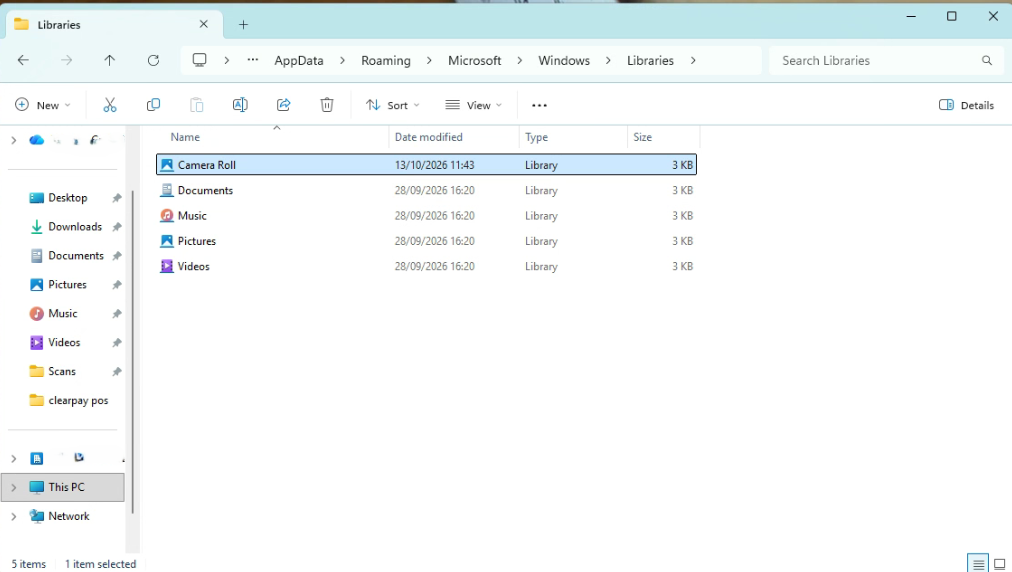Click the PC monitor icon in address bar

(199, 60)
